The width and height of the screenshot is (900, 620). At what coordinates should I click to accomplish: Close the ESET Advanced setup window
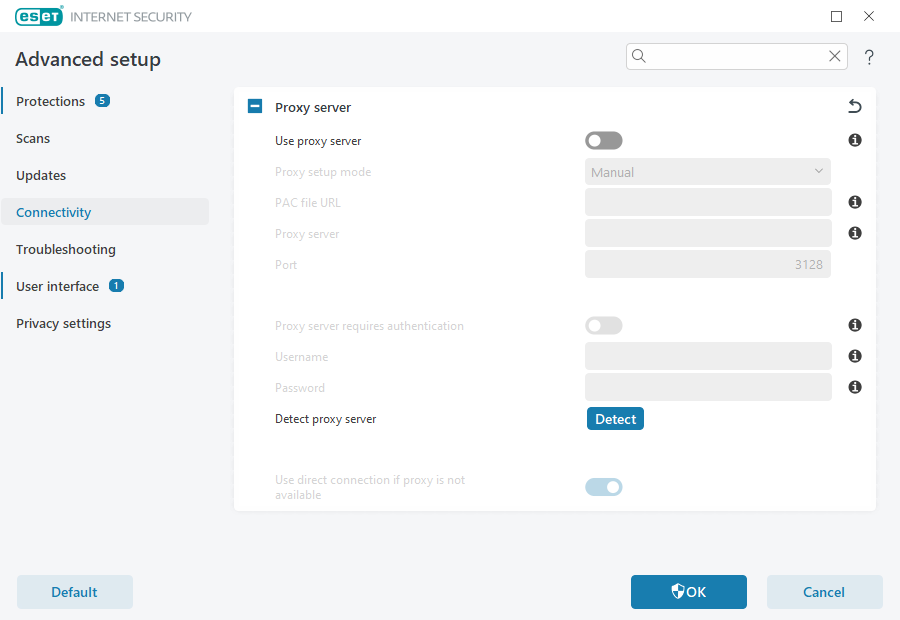click(869, 17)
